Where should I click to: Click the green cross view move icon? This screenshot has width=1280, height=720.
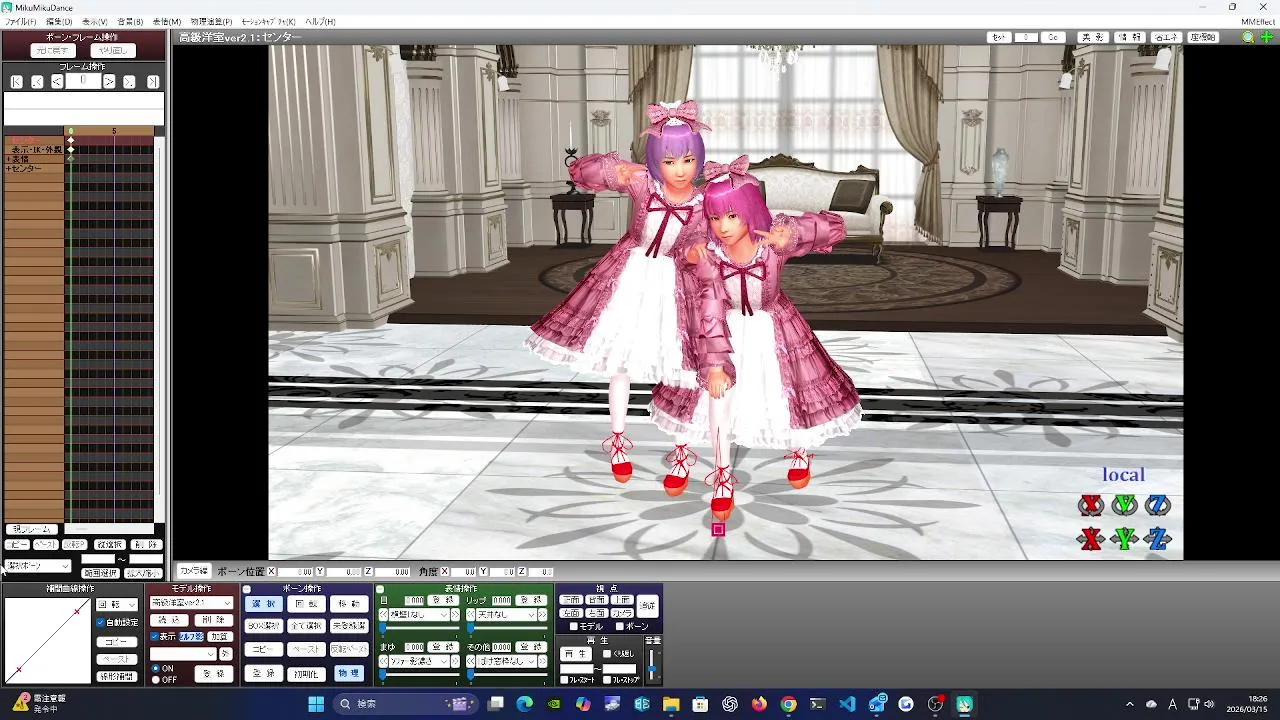[1266, 37]
